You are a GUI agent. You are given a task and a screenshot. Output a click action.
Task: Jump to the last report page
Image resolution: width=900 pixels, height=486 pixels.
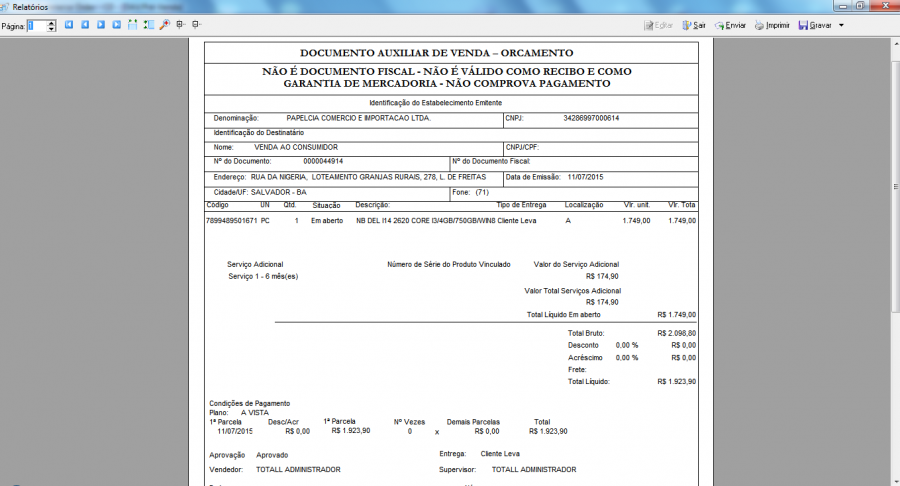tap(116, 25)
